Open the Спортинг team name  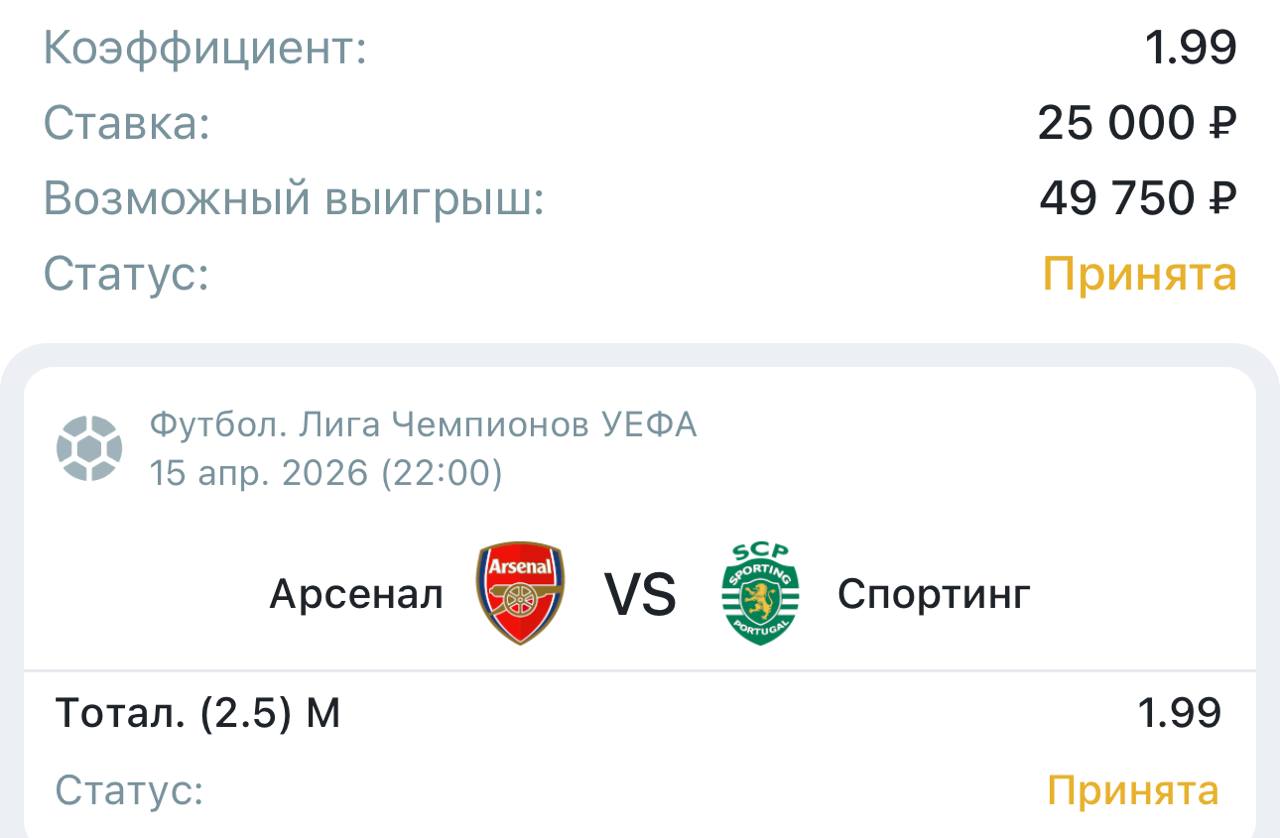[x=933, y=595]
